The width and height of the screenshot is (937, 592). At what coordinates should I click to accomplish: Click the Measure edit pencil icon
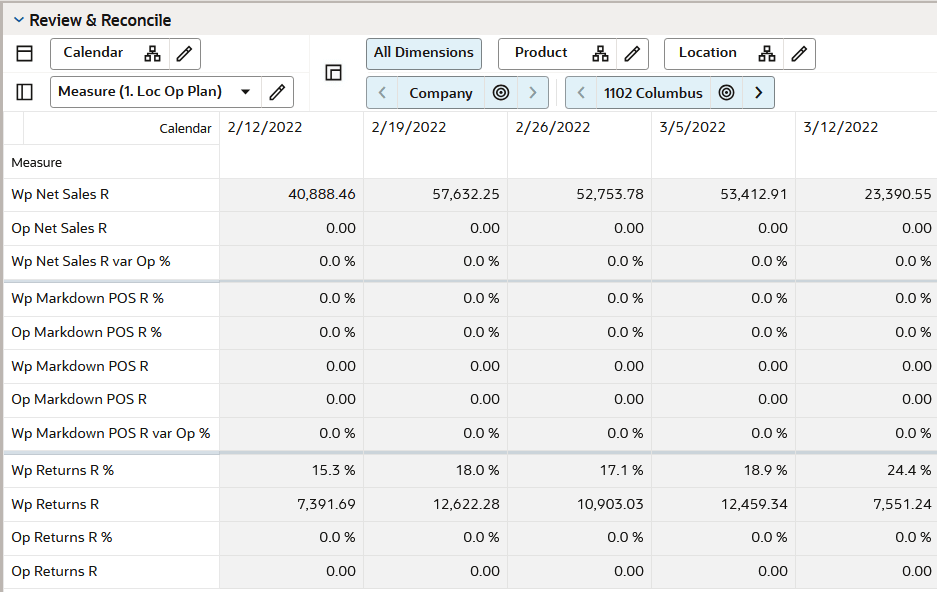point(277,92)
